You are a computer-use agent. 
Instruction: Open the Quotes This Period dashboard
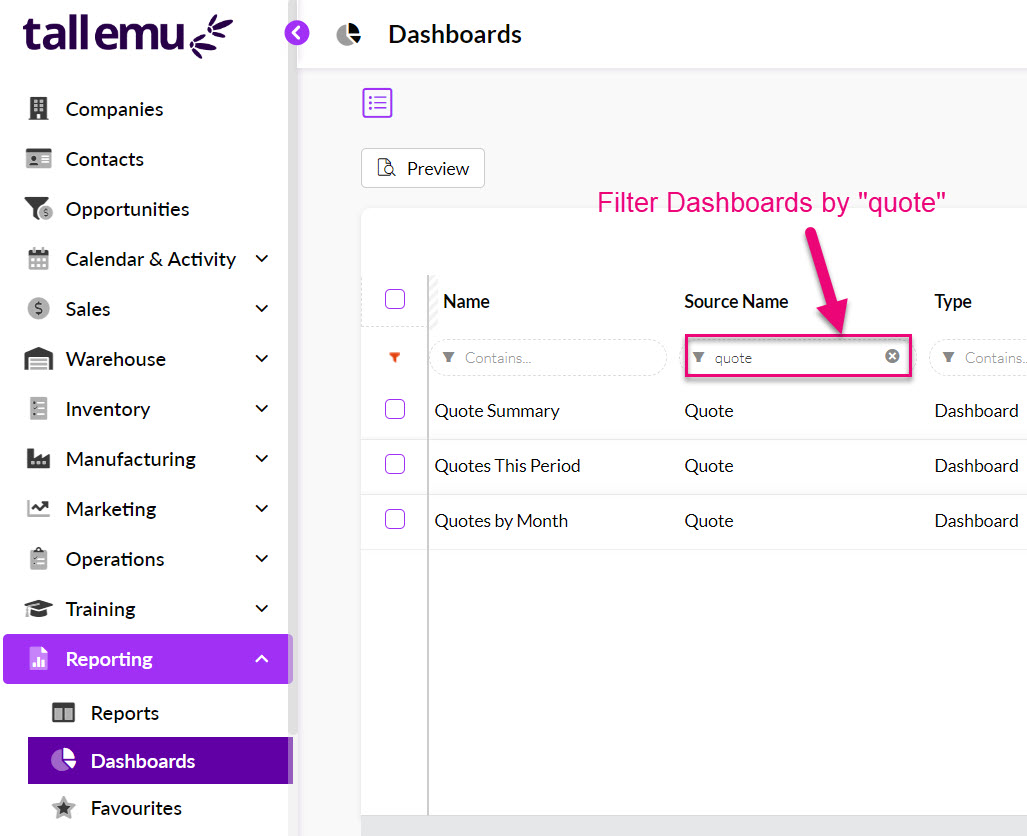point(507,466)
